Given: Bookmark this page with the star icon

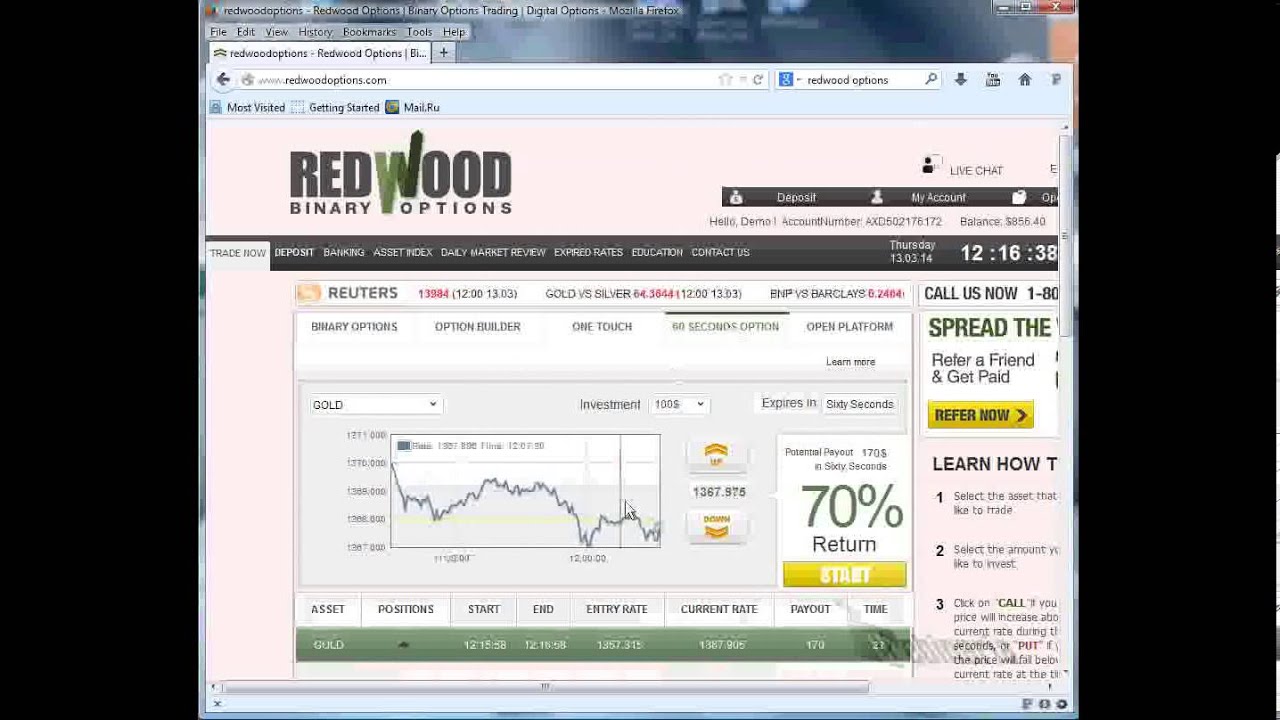Looking at the screenshot, I should pyautogui.click(x=725, y=80).
